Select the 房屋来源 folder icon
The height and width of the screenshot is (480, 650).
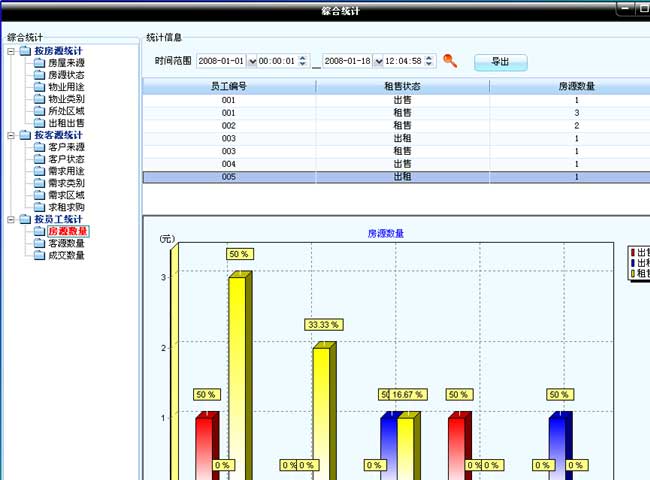click(39, 63)
